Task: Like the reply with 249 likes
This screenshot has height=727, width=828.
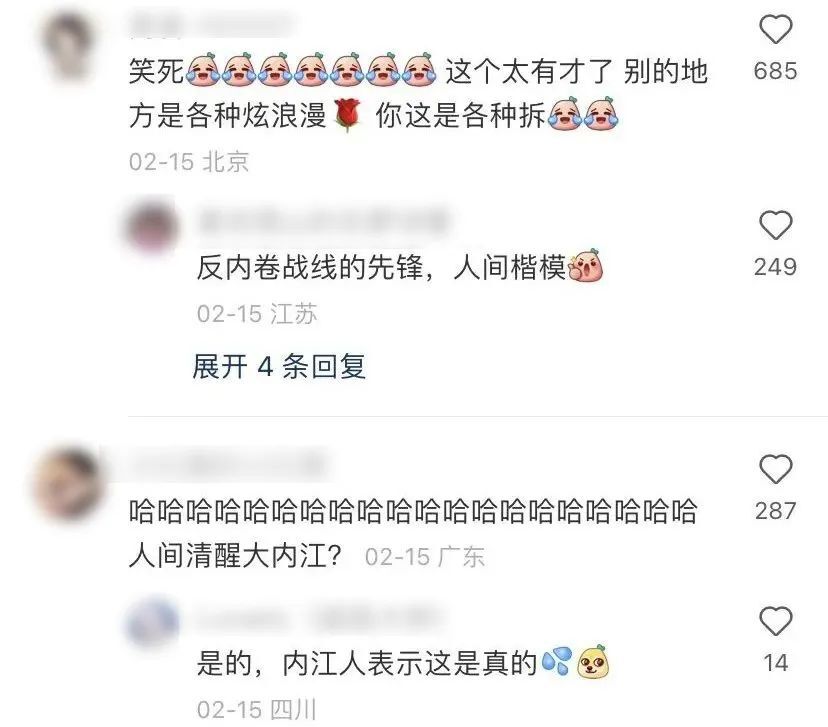Action: coord(775,225)
